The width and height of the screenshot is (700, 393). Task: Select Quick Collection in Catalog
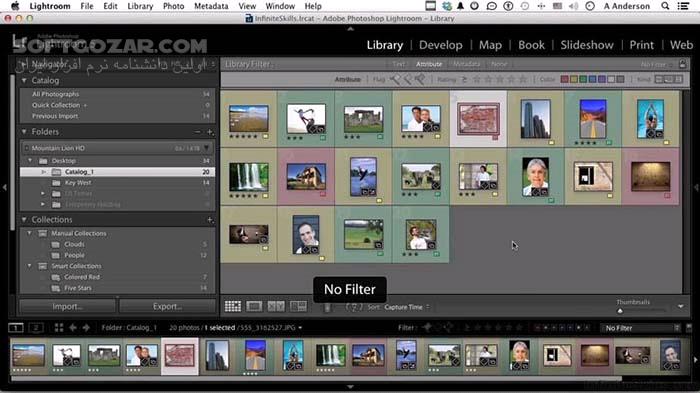pos(117,105)
